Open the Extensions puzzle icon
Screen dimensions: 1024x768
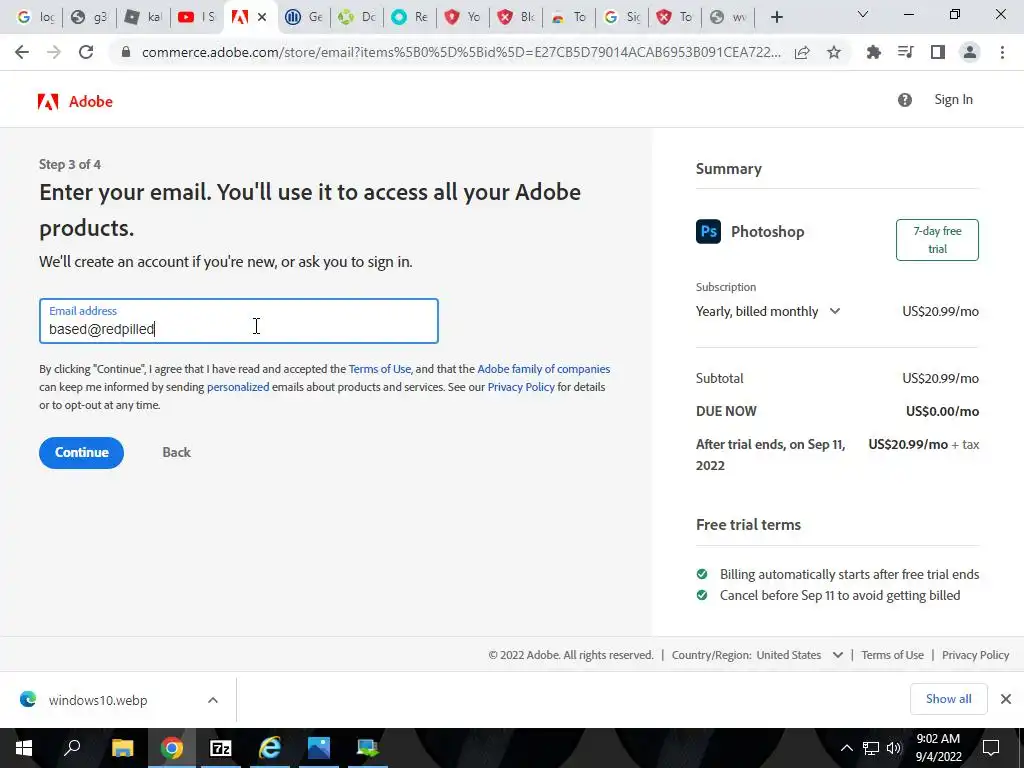click(x=873, y=52)
